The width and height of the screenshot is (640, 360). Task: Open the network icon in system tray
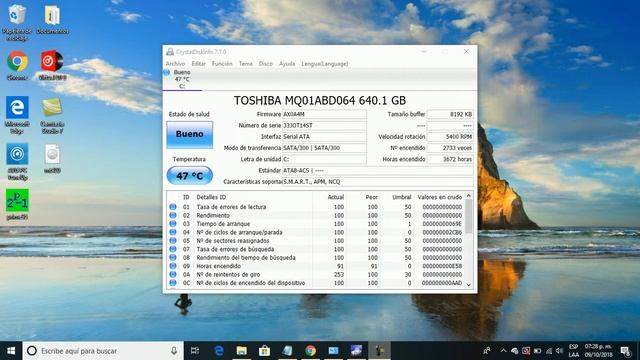click(x=549, y=351)
